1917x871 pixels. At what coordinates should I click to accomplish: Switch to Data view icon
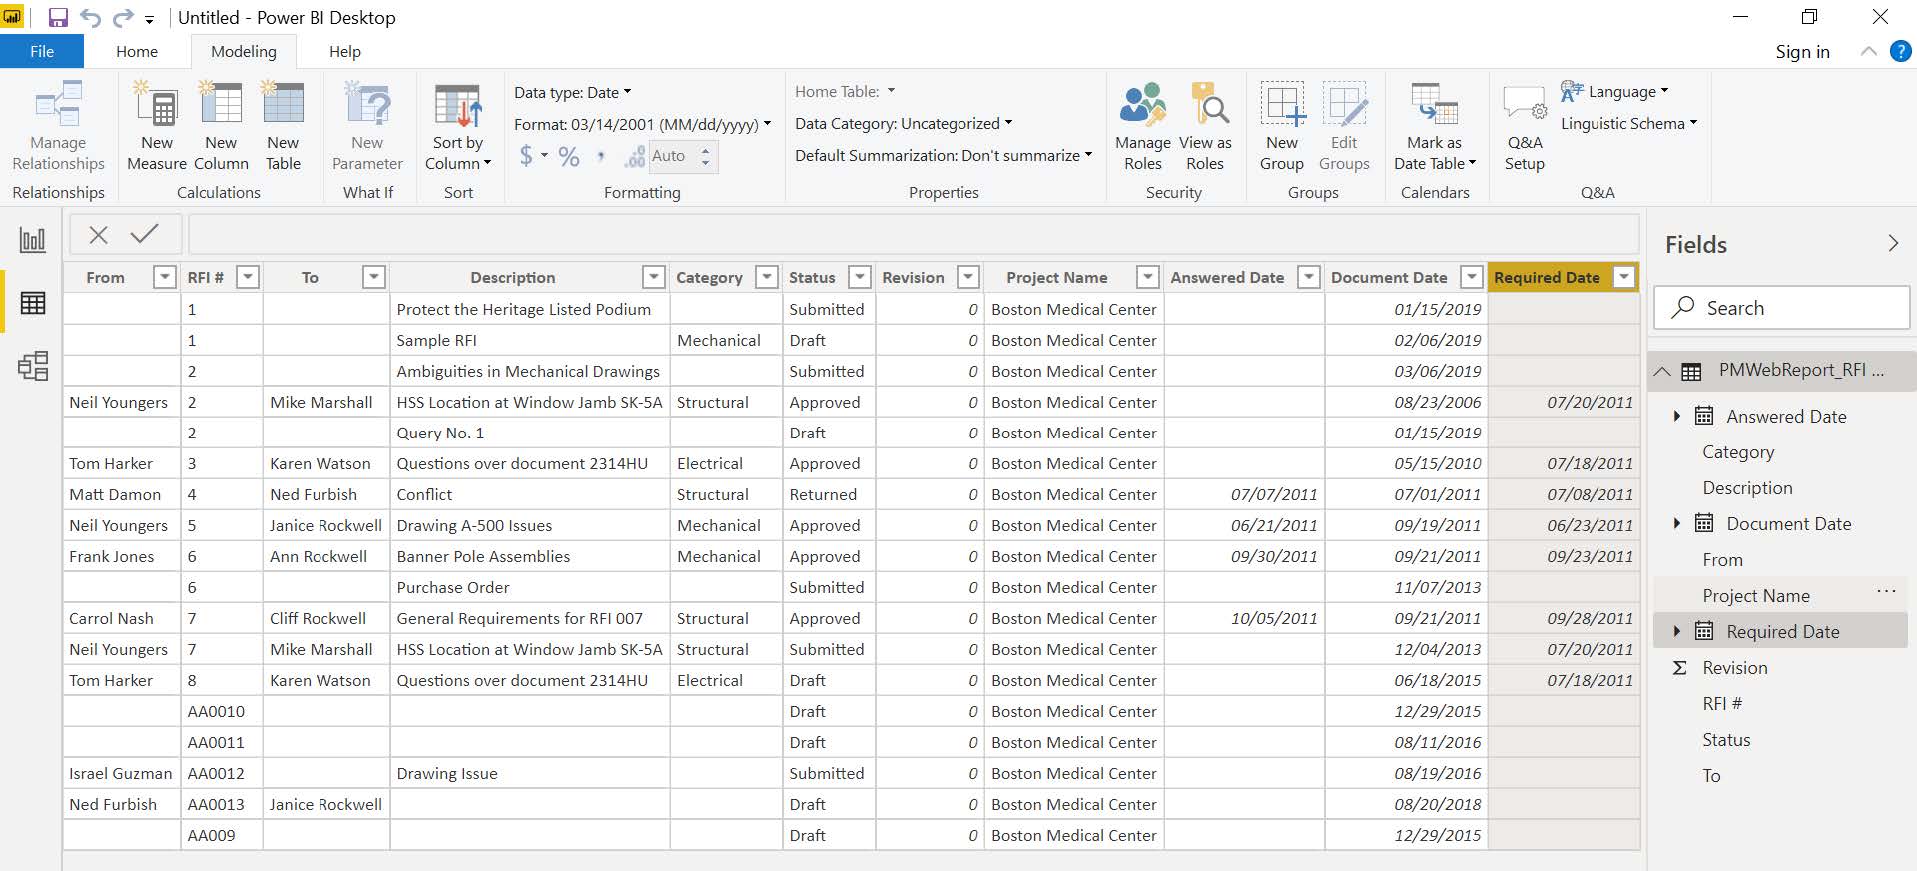point(32,303)
